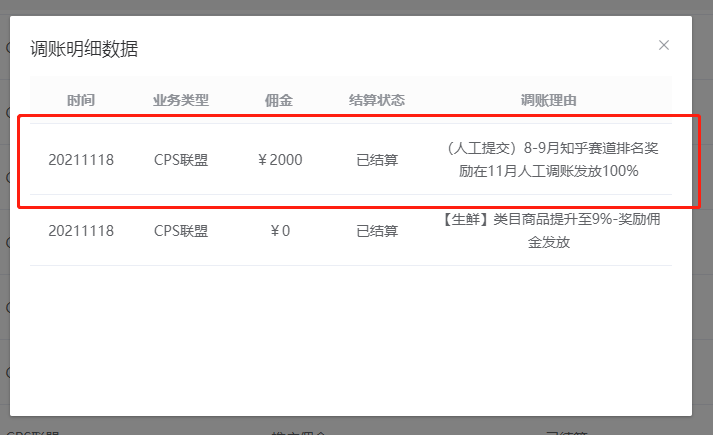Click the 佣金 column header
Image resolution: width=713 pixels, height=435 pixels.
click(279, 100)
